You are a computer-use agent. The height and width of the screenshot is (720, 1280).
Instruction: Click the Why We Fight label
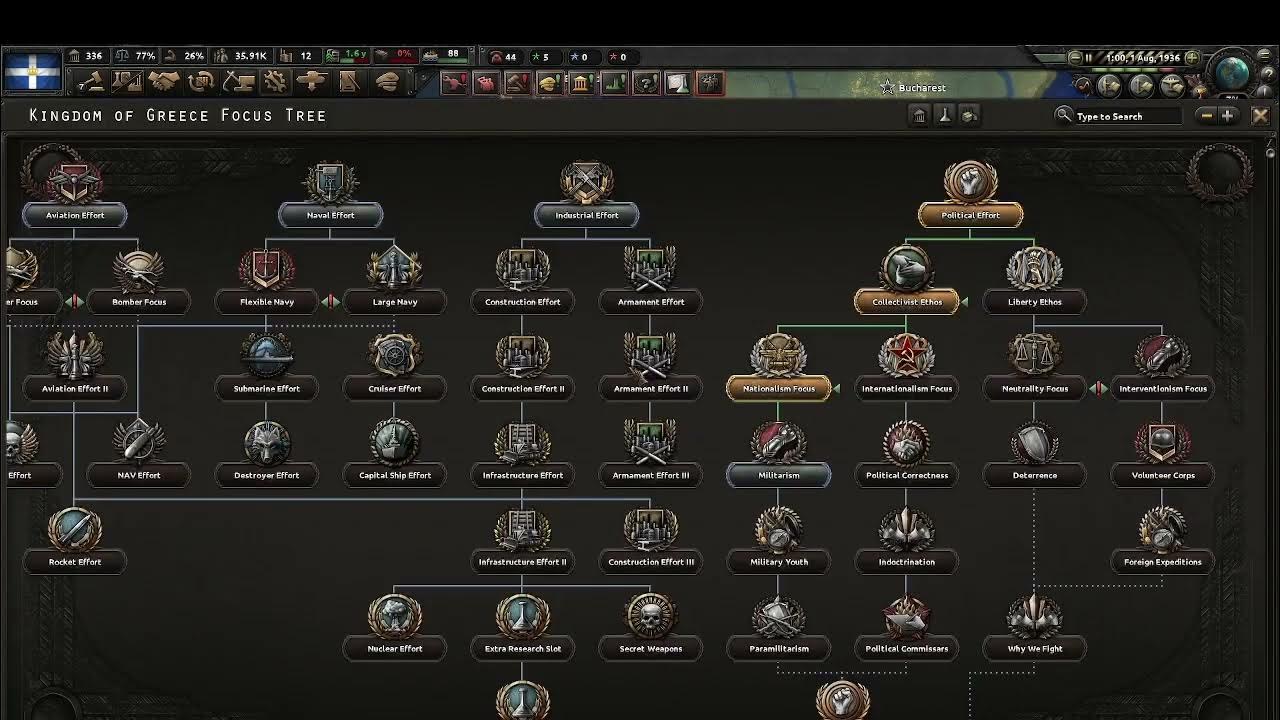[x=1034, y=649]
